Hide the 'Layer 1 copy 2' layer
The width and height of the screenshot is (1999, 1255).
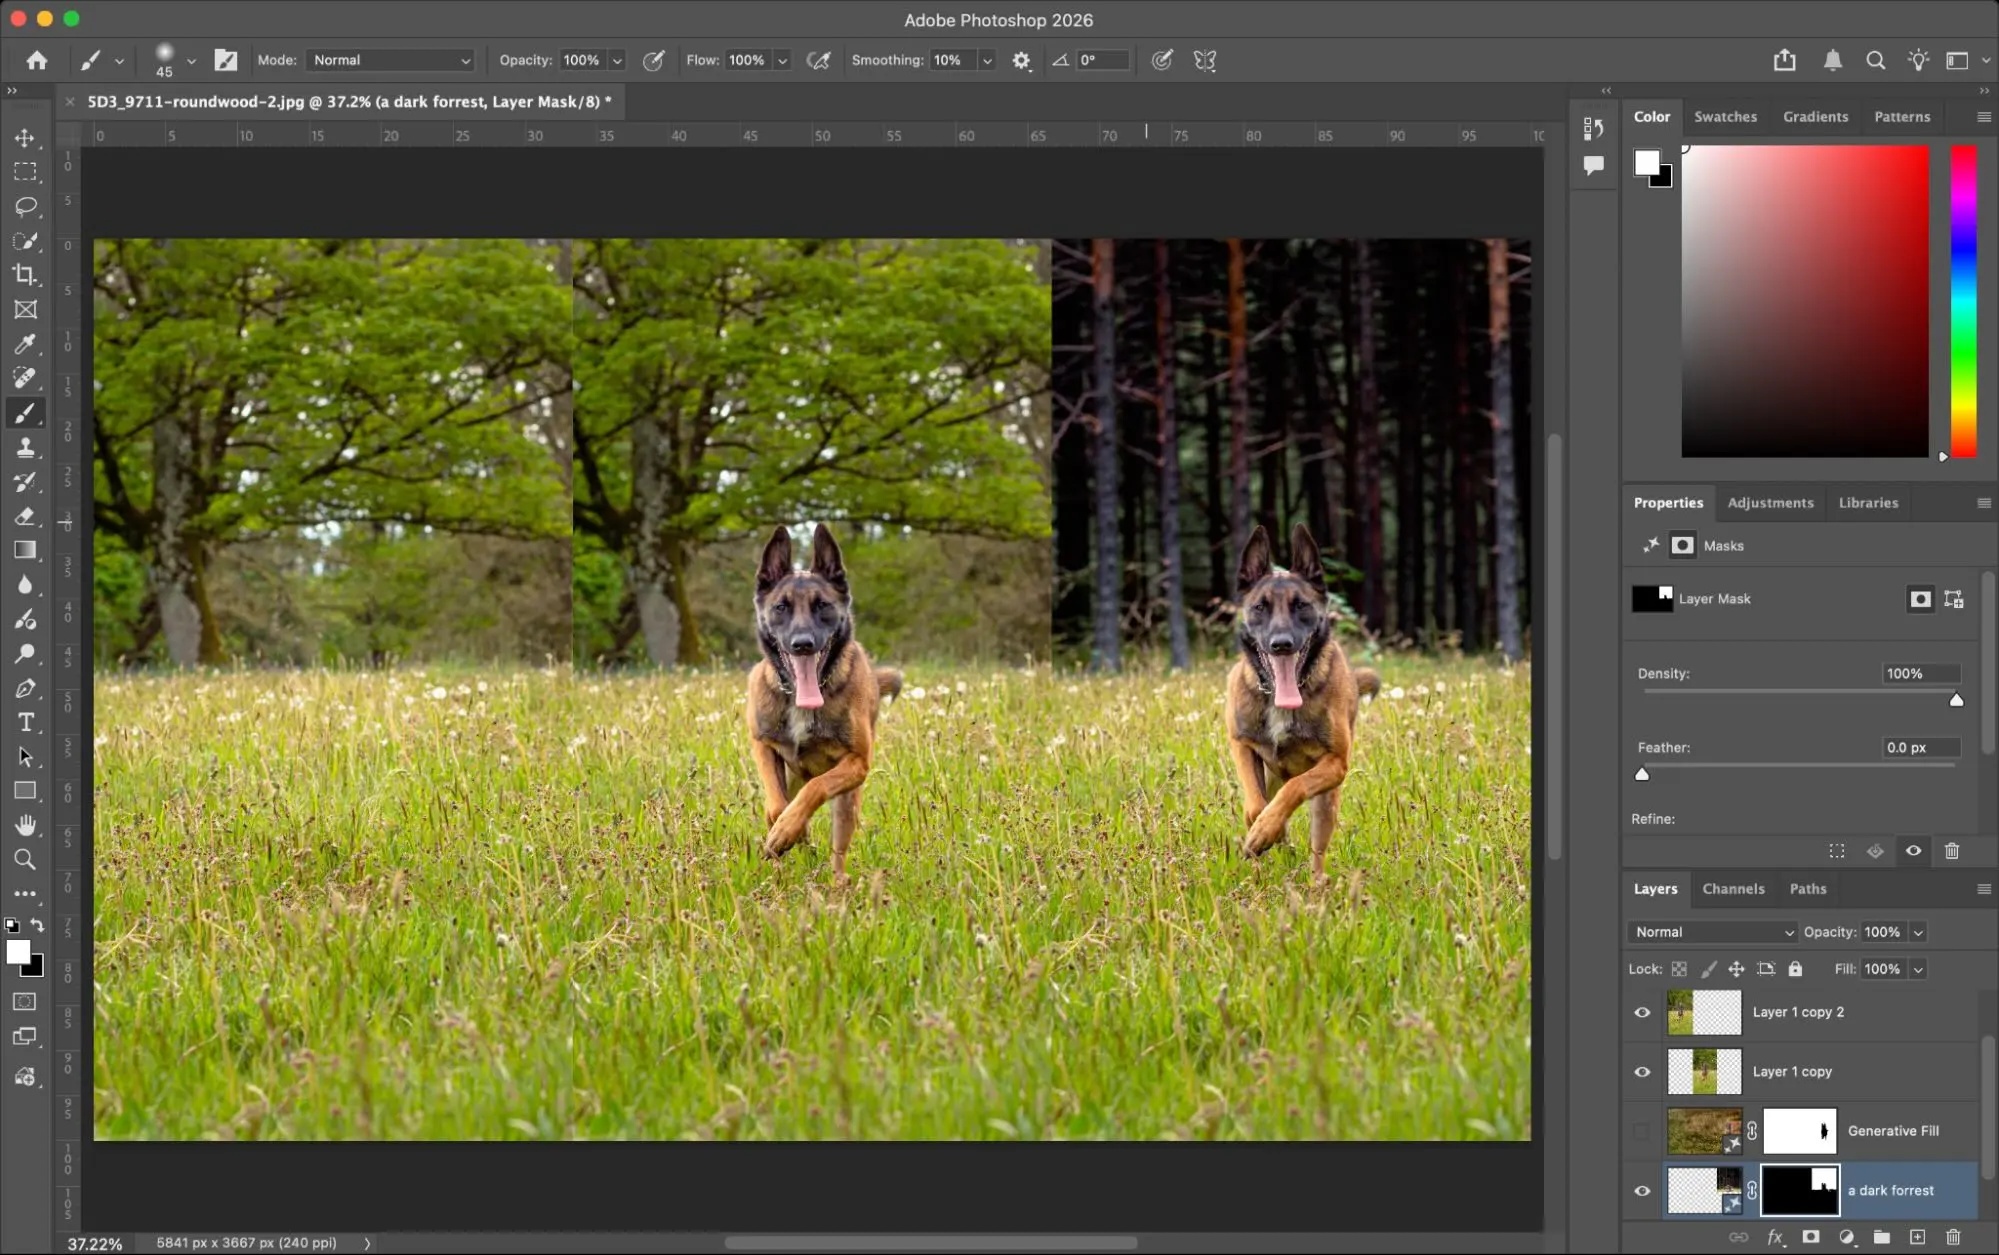pos(1641,1012)
